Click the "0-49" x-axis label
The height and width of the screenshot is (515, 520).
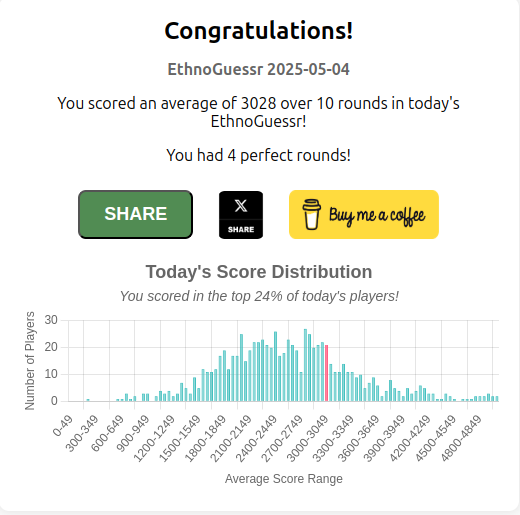point(63,426)
